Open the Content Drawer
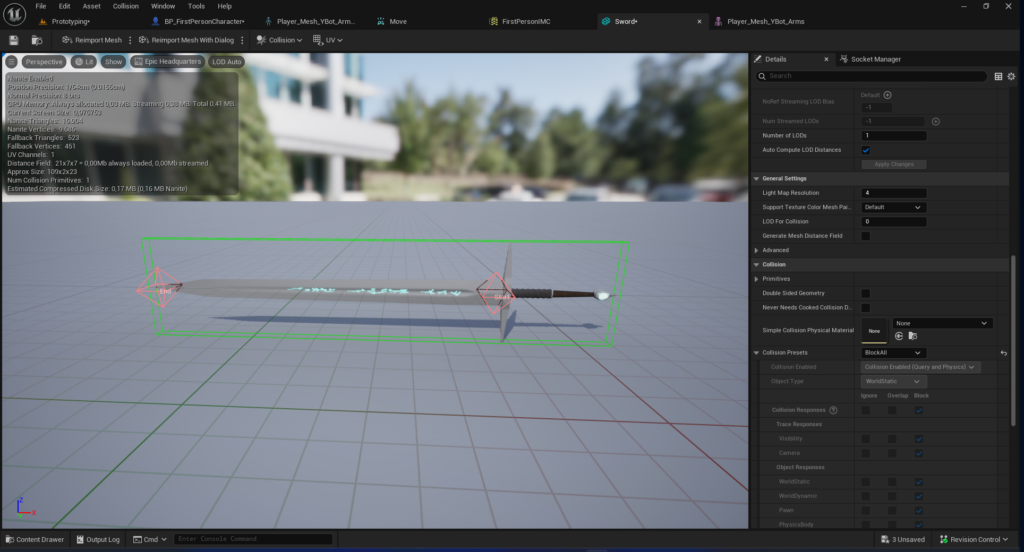The width and height of the screenshot is (1024, 552). pyautogui.click(x=34, y=539)
